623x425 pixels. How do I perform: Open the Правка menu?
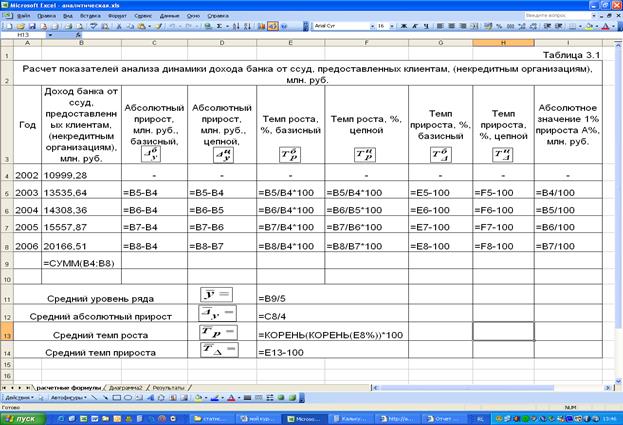pyautogui.click(x=46, y=16)
